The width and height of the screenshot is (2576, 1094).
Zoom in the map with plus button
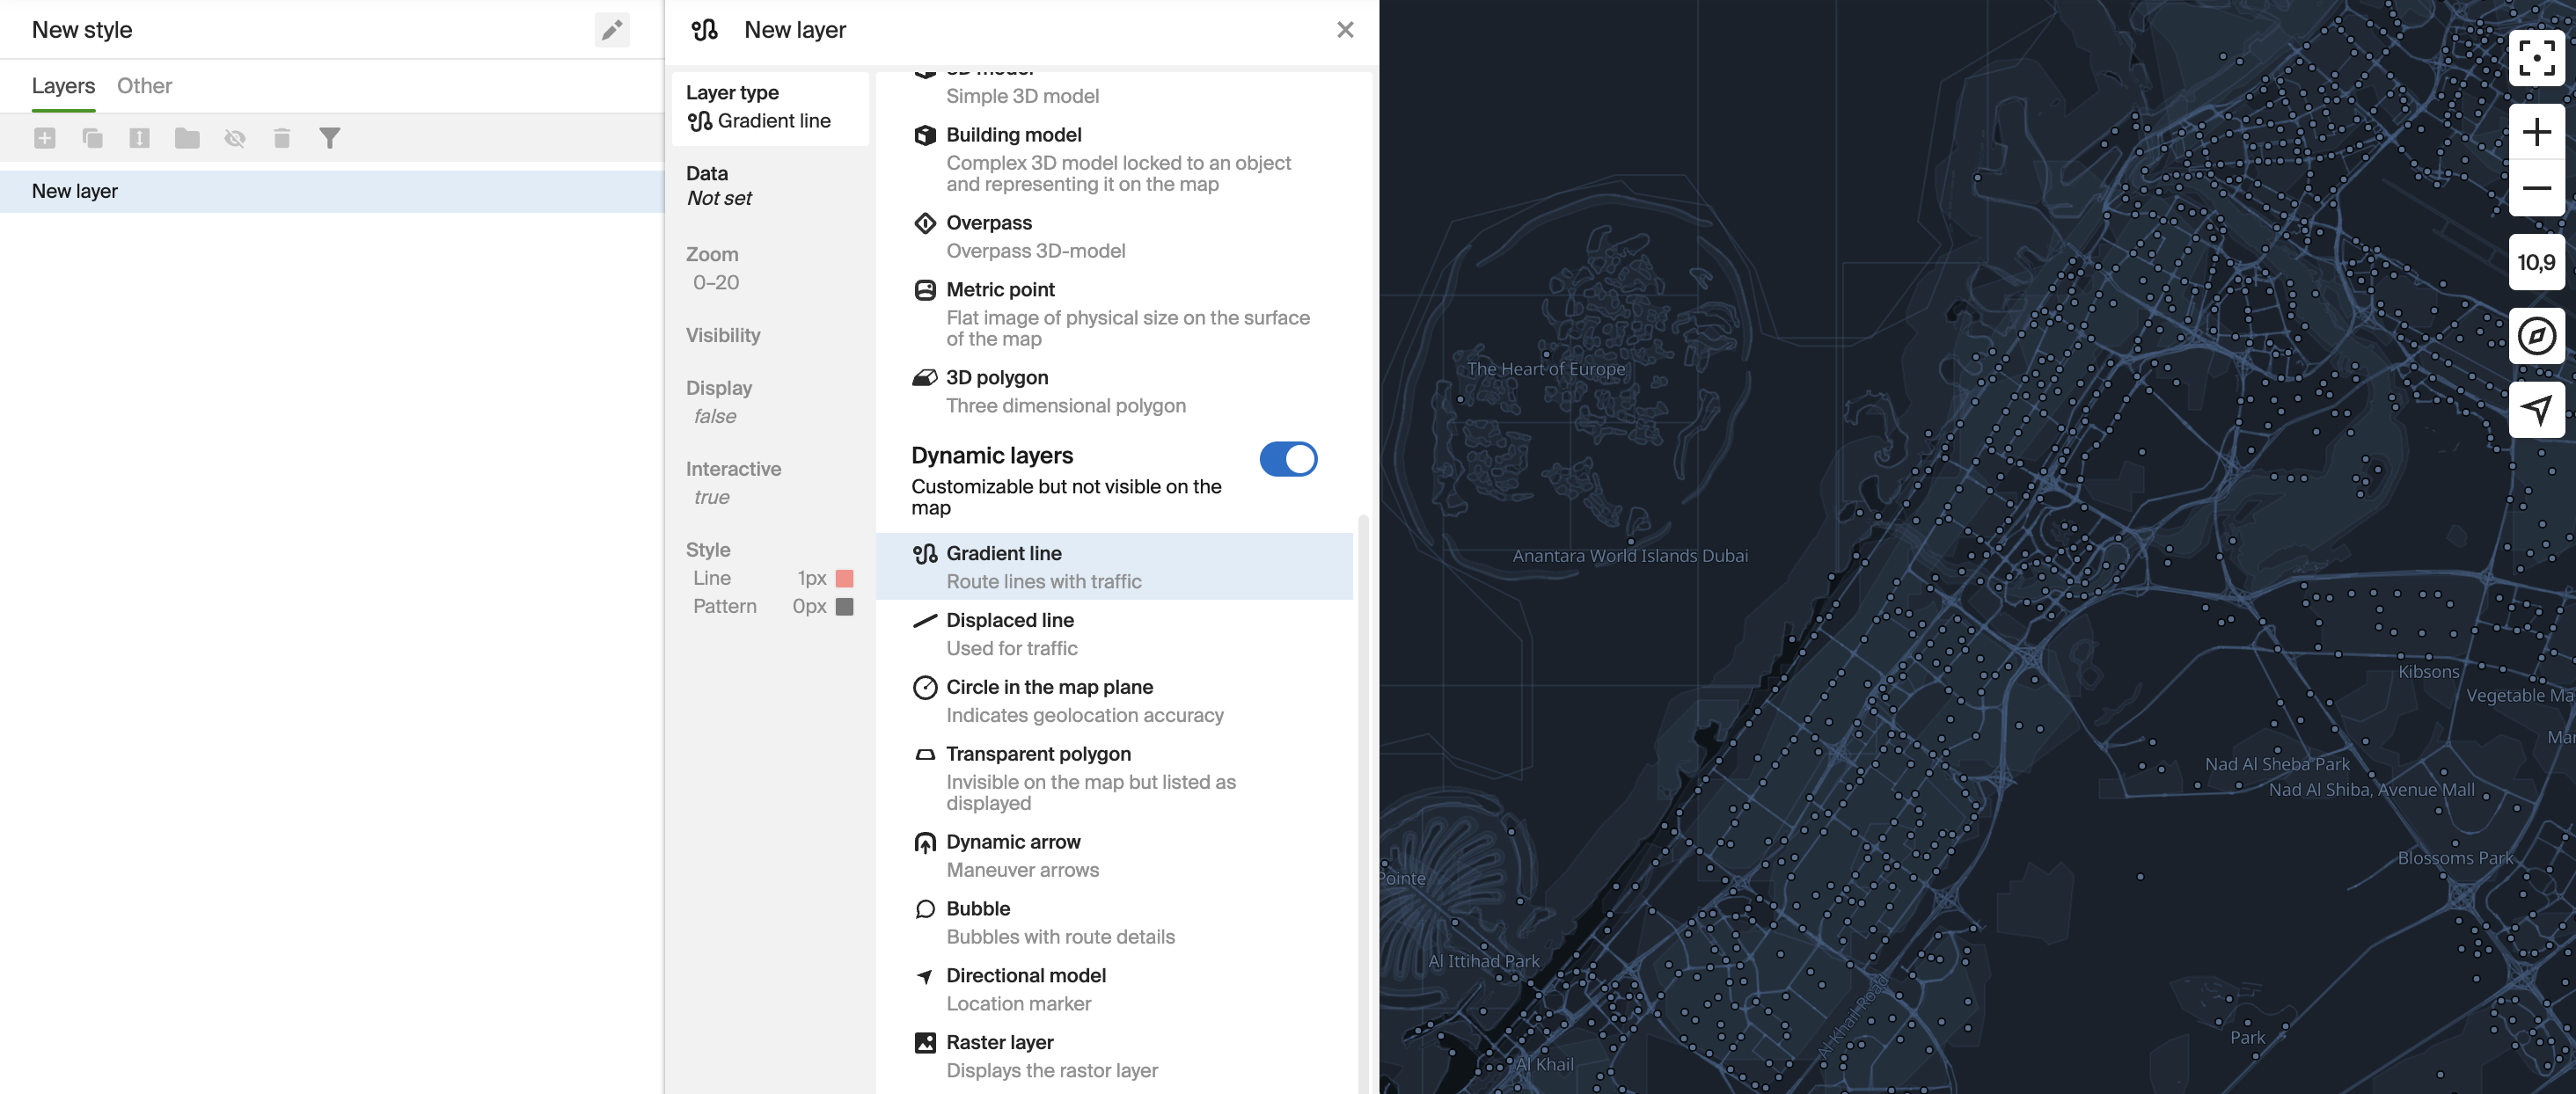point(2536,132)
